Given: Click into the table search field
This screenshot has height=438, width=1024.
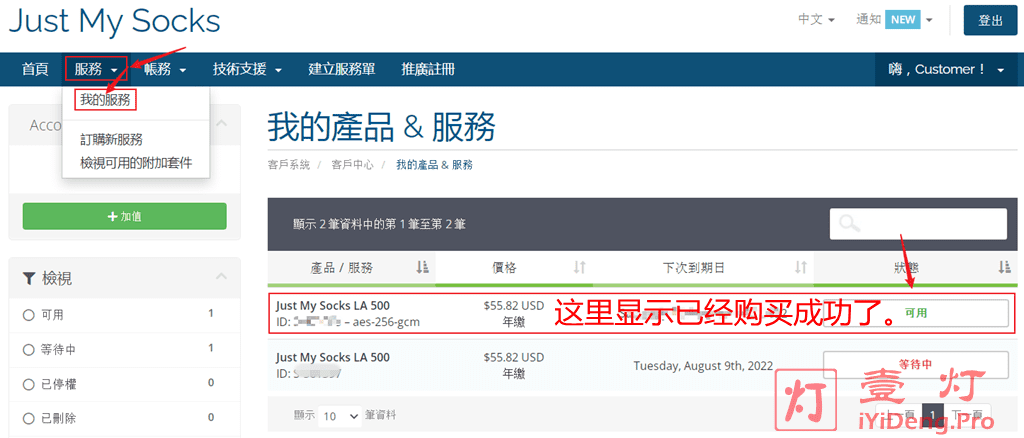Looking at the screenshot, I should (x=918, y=224).
